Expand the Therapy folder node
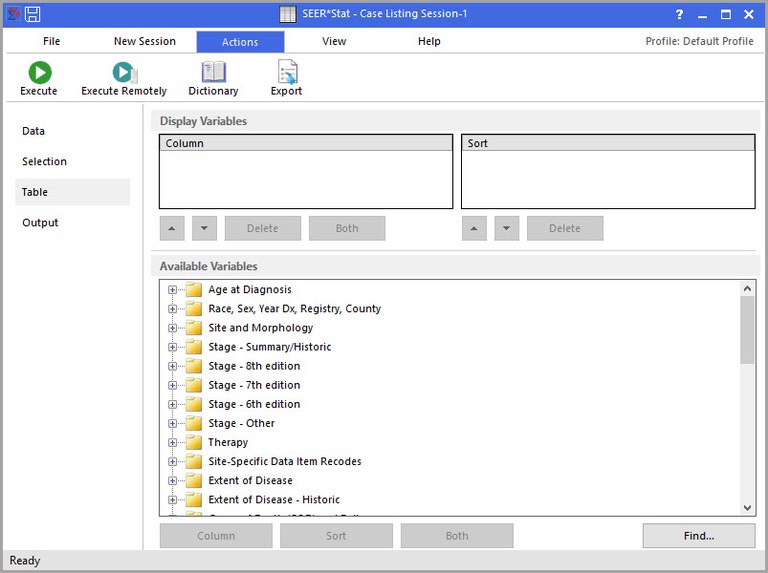 pos(173,442)
